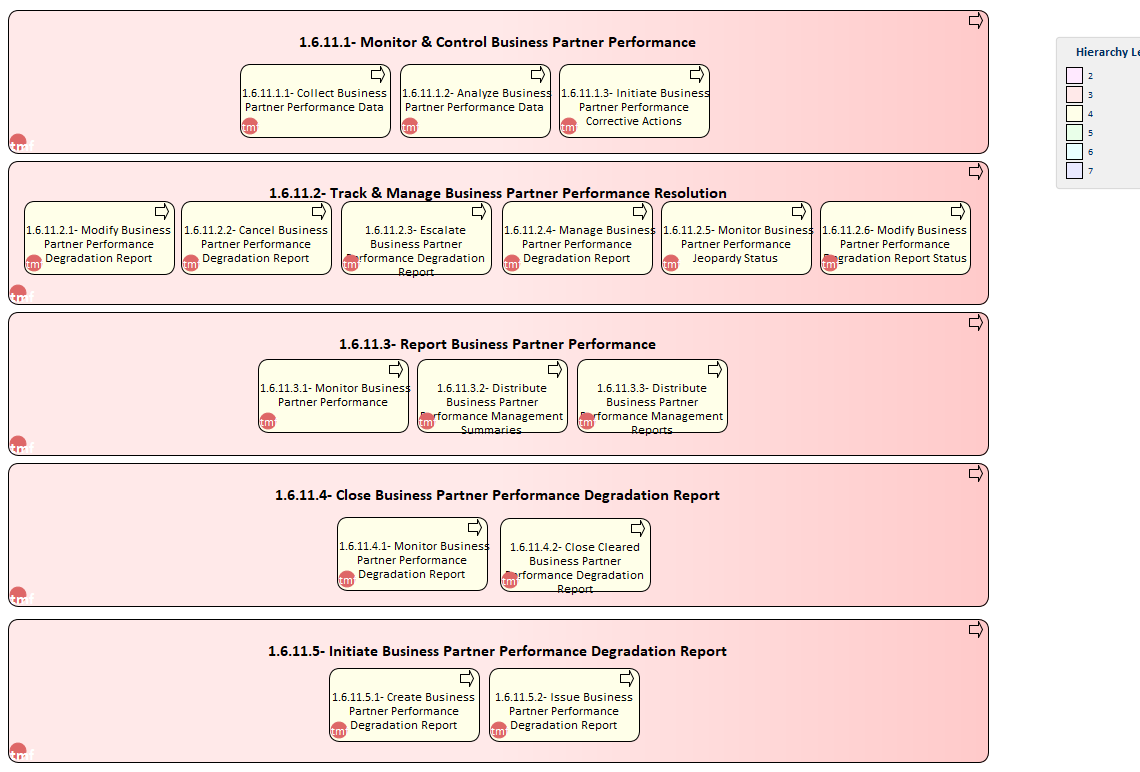Open 1.6.11.1- Monitor & Control Business Partner Performance title
Viewport: 1140px width, 772px height.
(497, 42)
